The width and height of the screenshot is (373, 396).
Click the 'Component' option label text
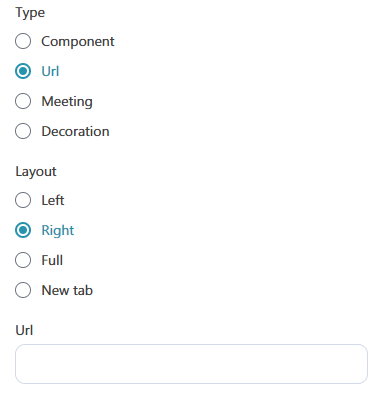pos(78,42)
